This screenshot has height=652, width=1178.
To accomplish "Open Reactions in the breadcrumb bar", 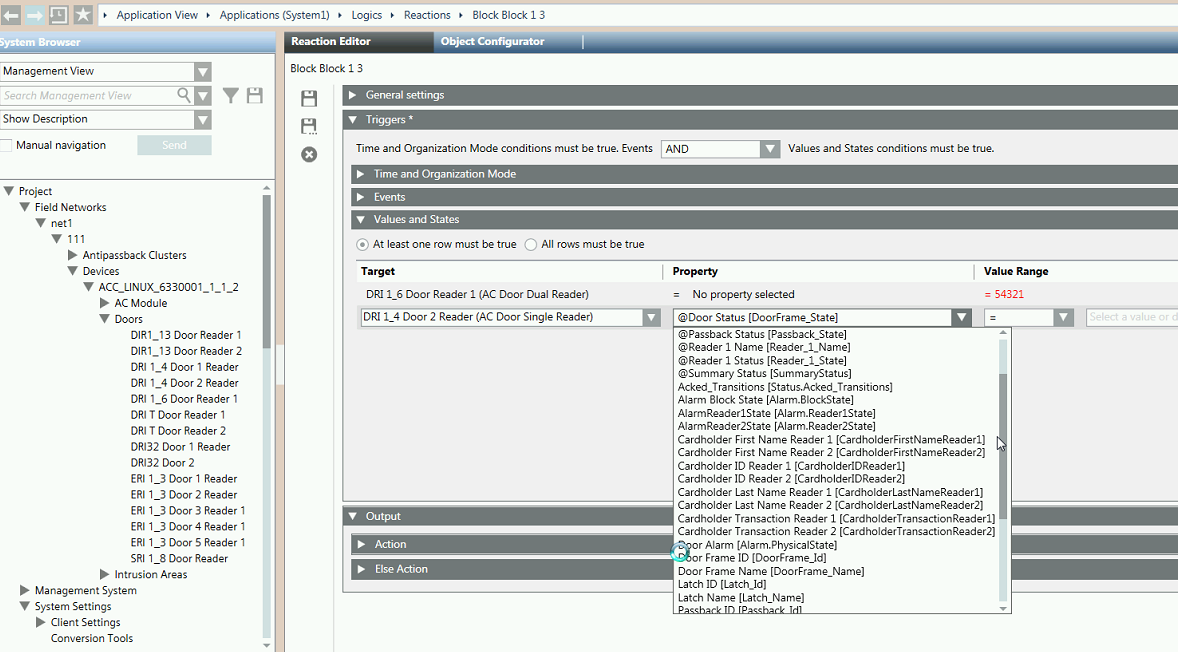I will 427,14.
